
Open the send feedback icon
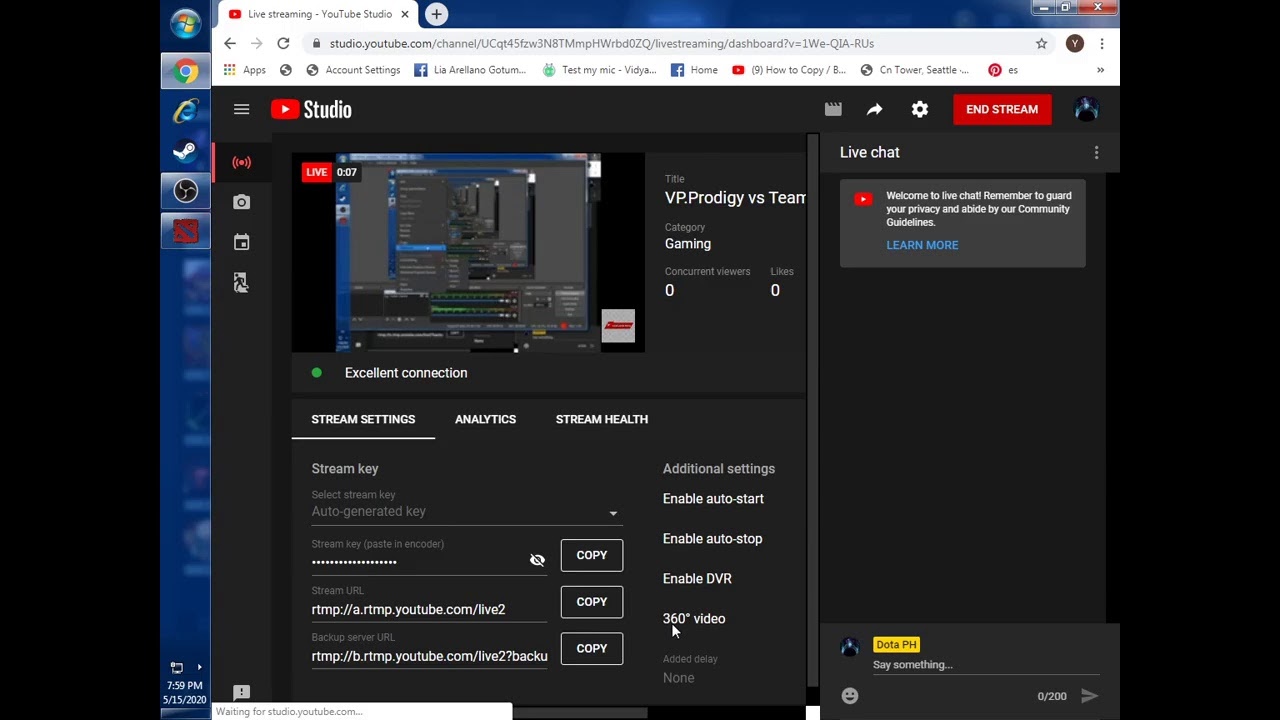pos(241,692)
